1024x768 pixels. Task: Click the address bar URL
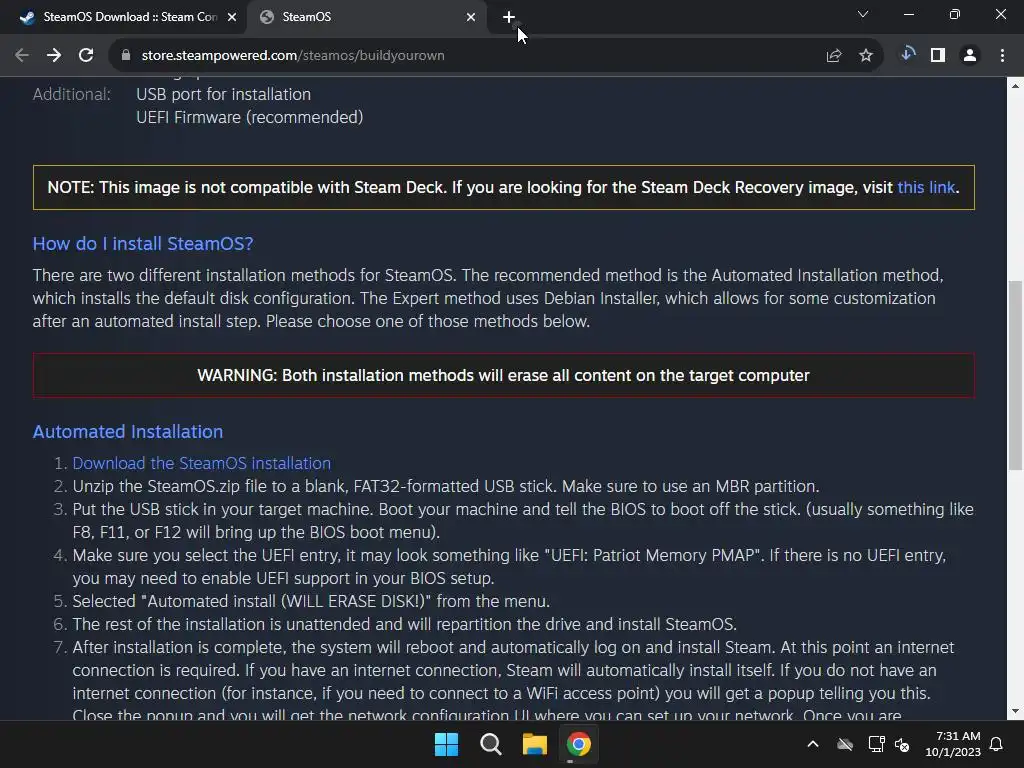point(293,56)
